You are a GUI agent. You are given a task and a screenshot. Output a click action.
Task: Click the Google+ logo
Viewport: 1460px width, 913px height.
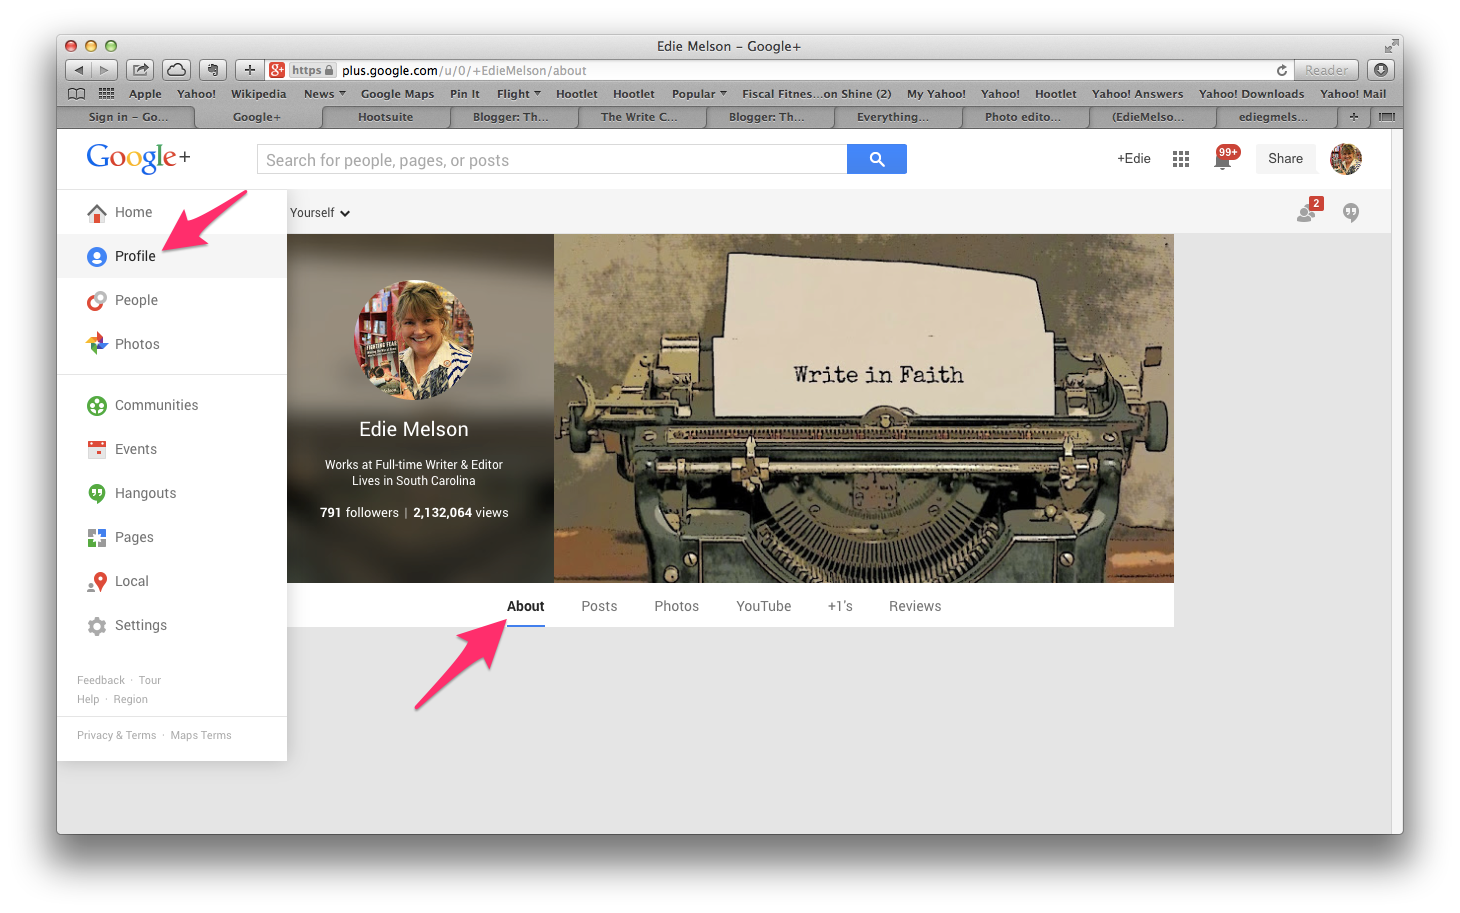coord(138,158)
